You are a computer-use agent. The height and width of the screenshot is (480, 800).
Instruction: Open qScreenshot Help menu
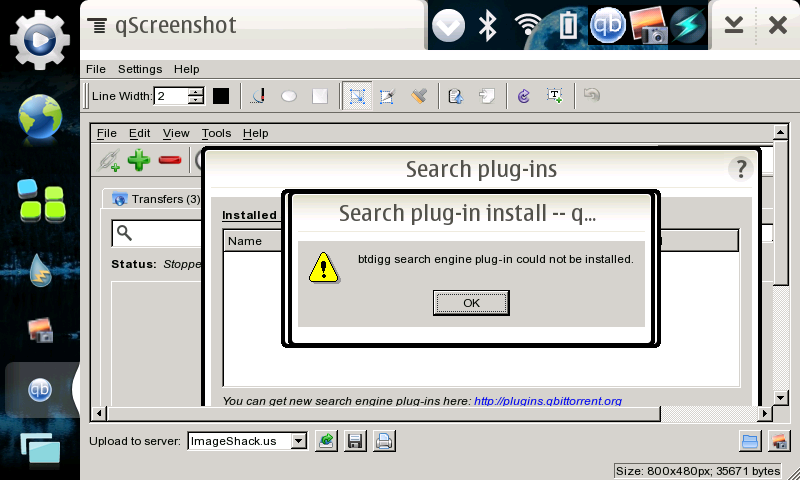click(x=186, y=69)
